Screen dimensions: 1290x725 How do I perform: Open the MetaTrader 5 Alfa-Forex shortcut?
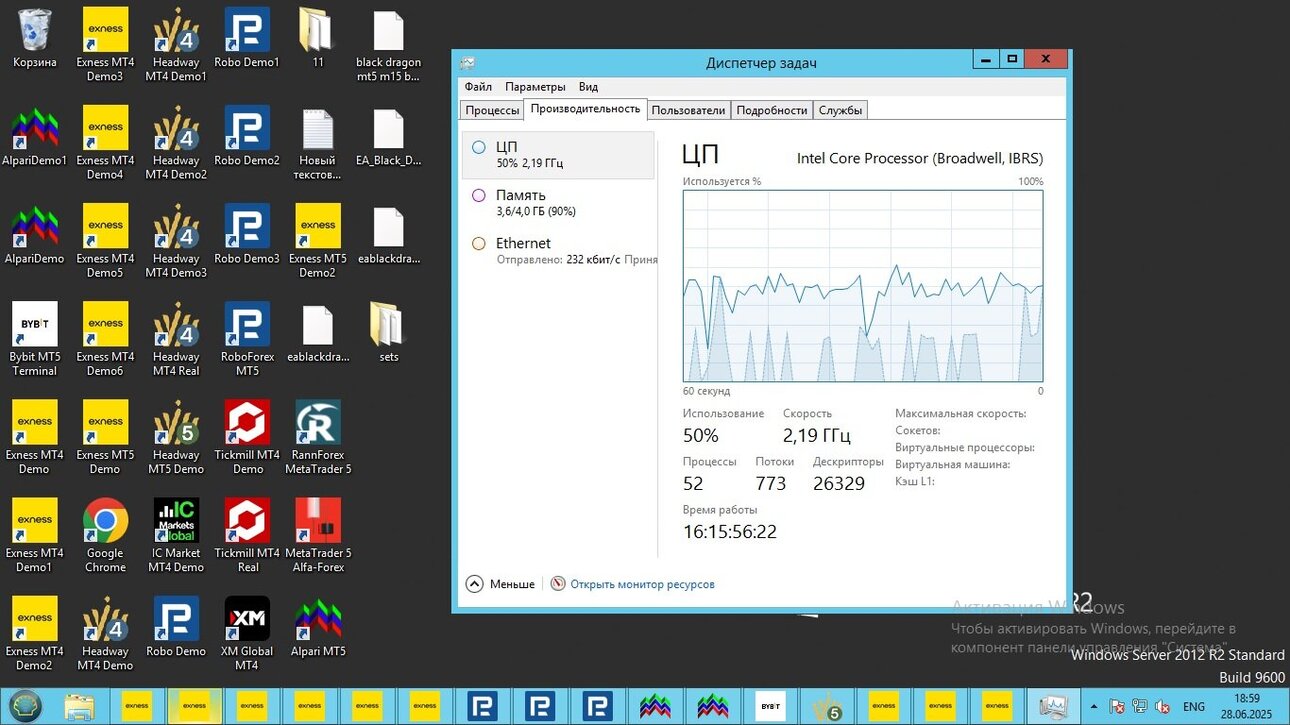(318, 535)
